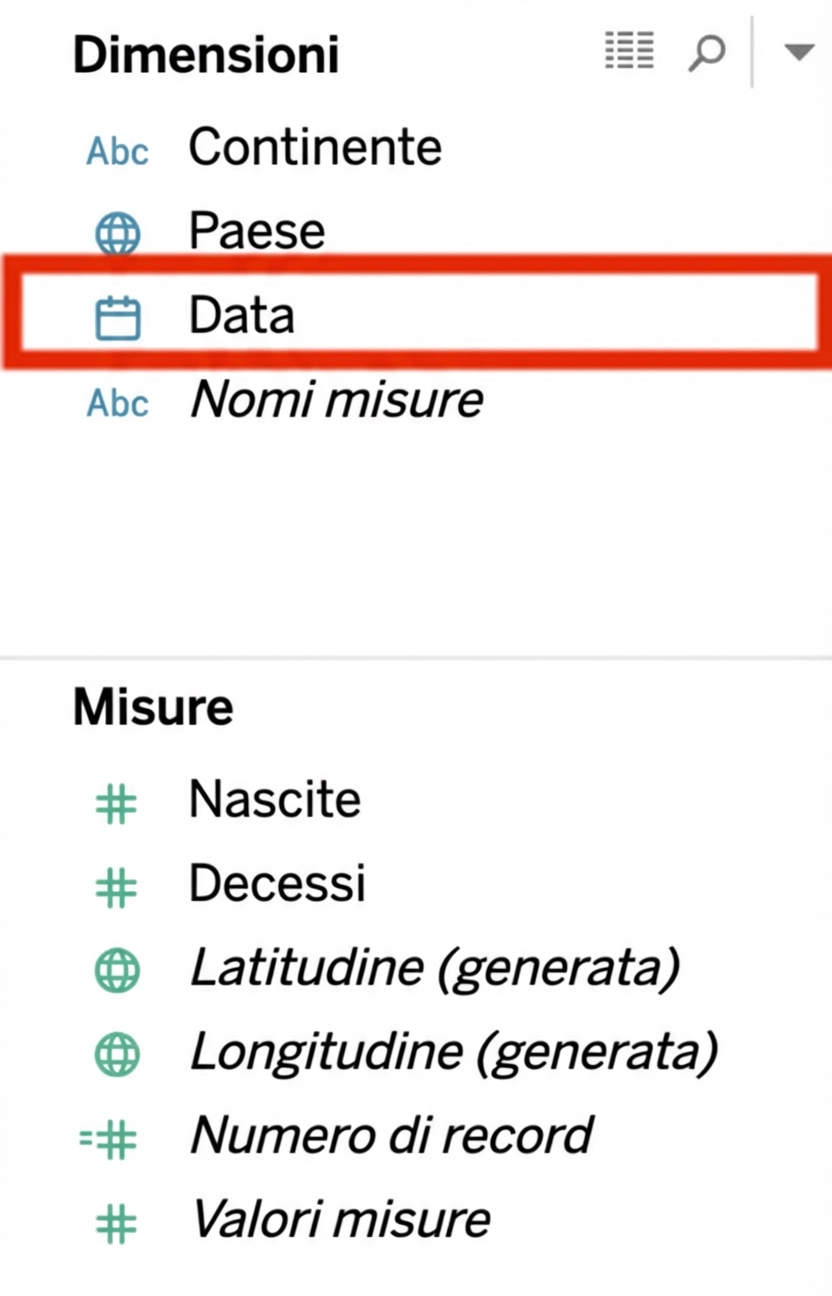Open the search fields magnifier icon

pos(706,52)
